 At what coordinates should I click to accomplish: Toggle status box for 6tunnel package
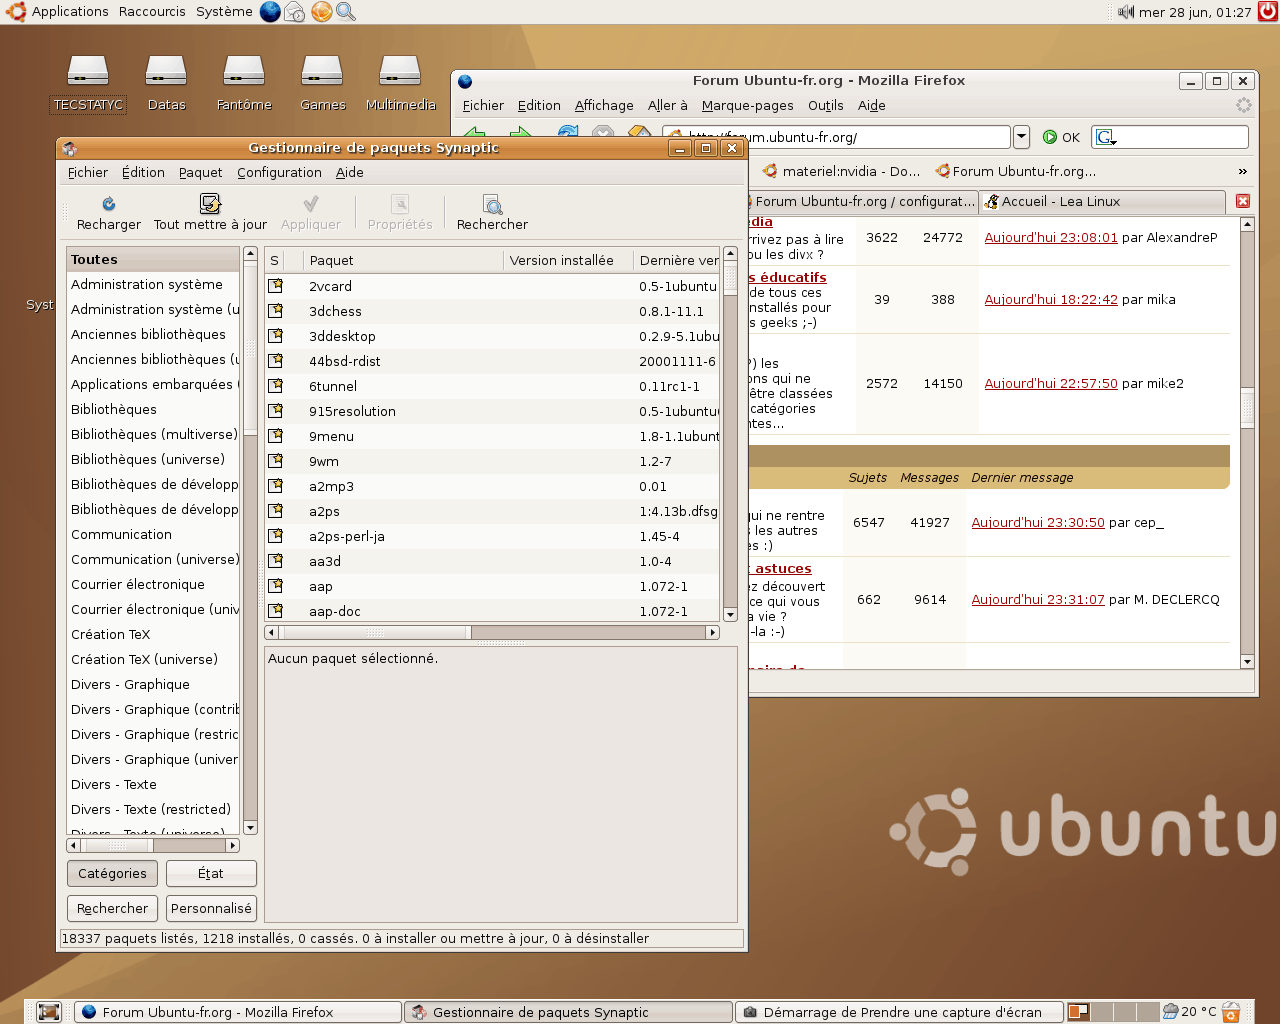click(275, 386)
